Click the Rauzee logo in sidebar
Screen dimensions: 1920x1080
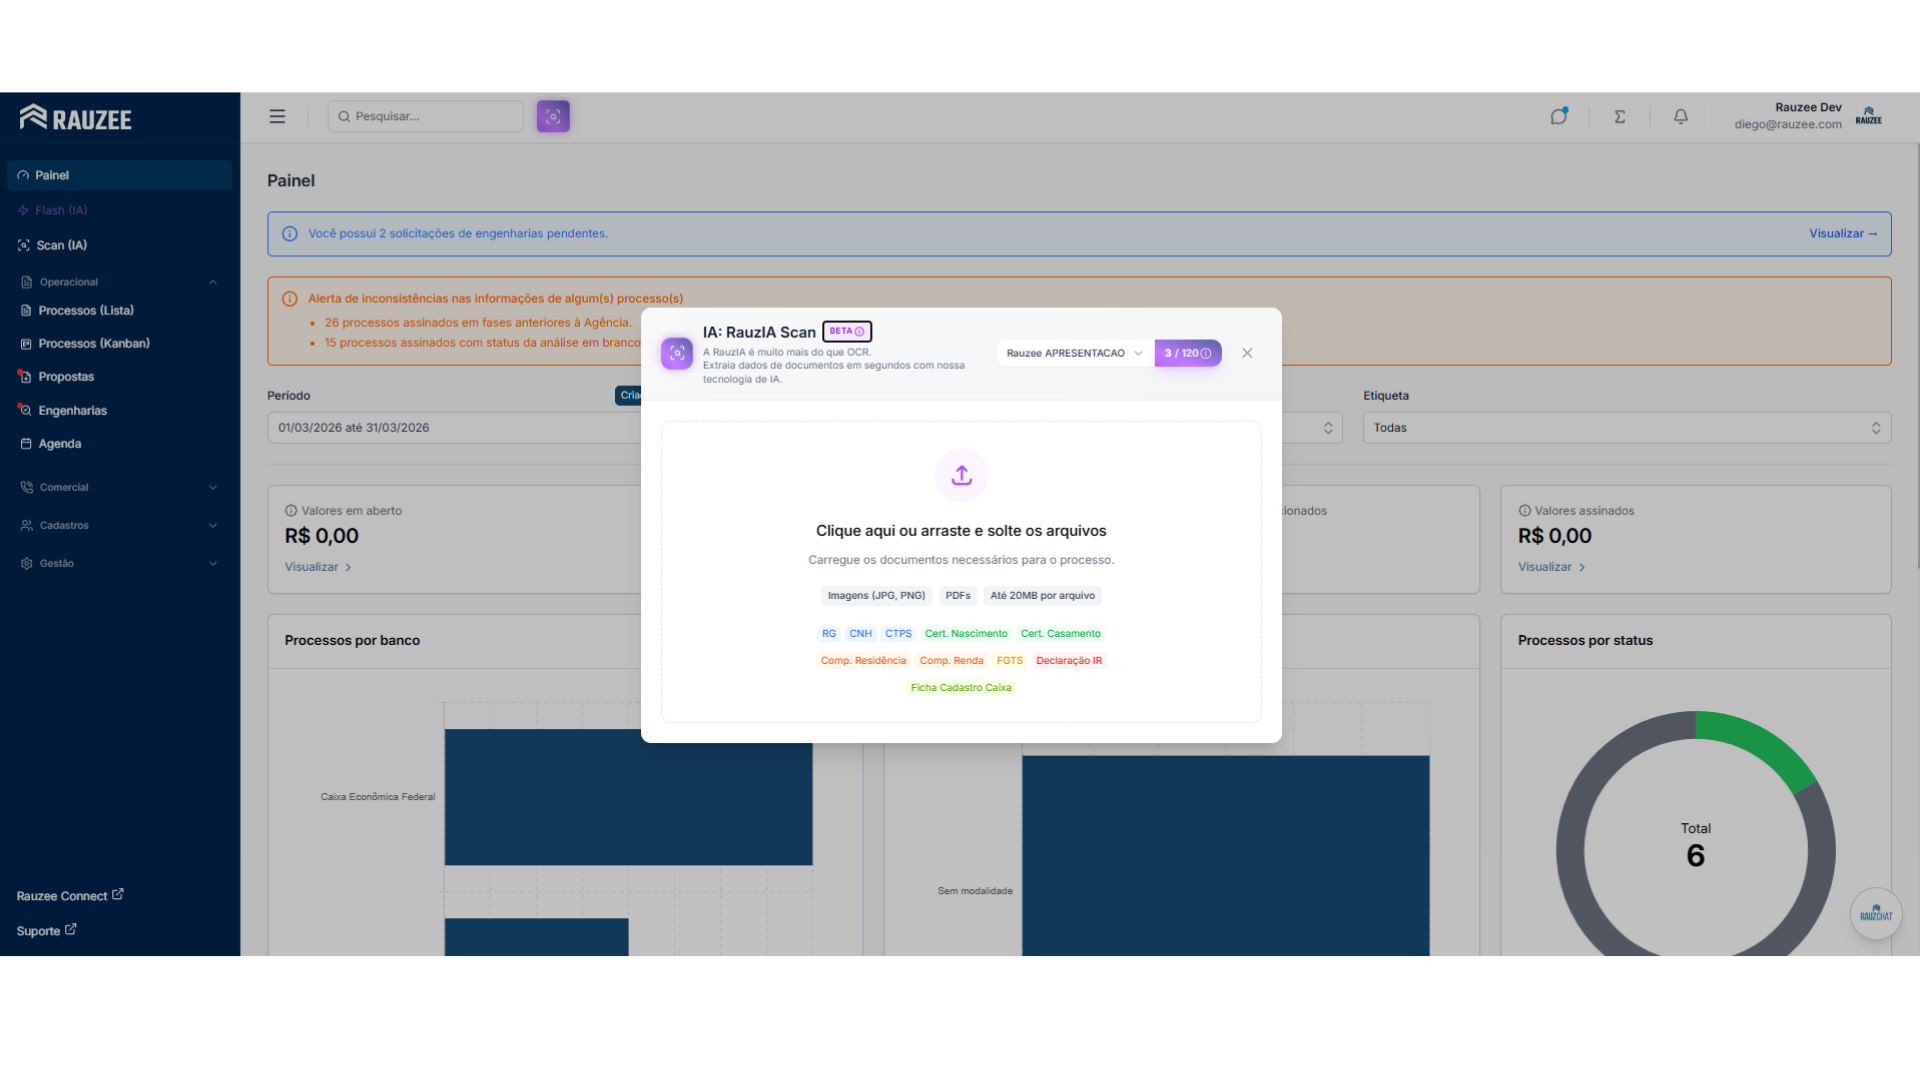(x=76, y=118)
